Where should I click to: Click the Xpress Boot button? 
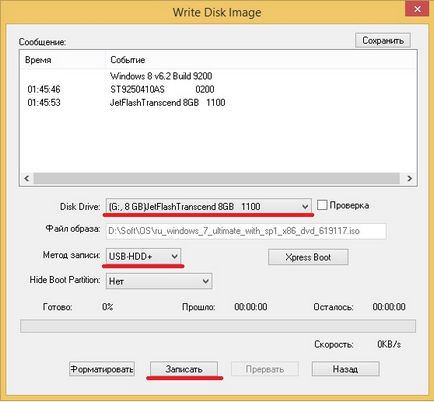[308, 257]
